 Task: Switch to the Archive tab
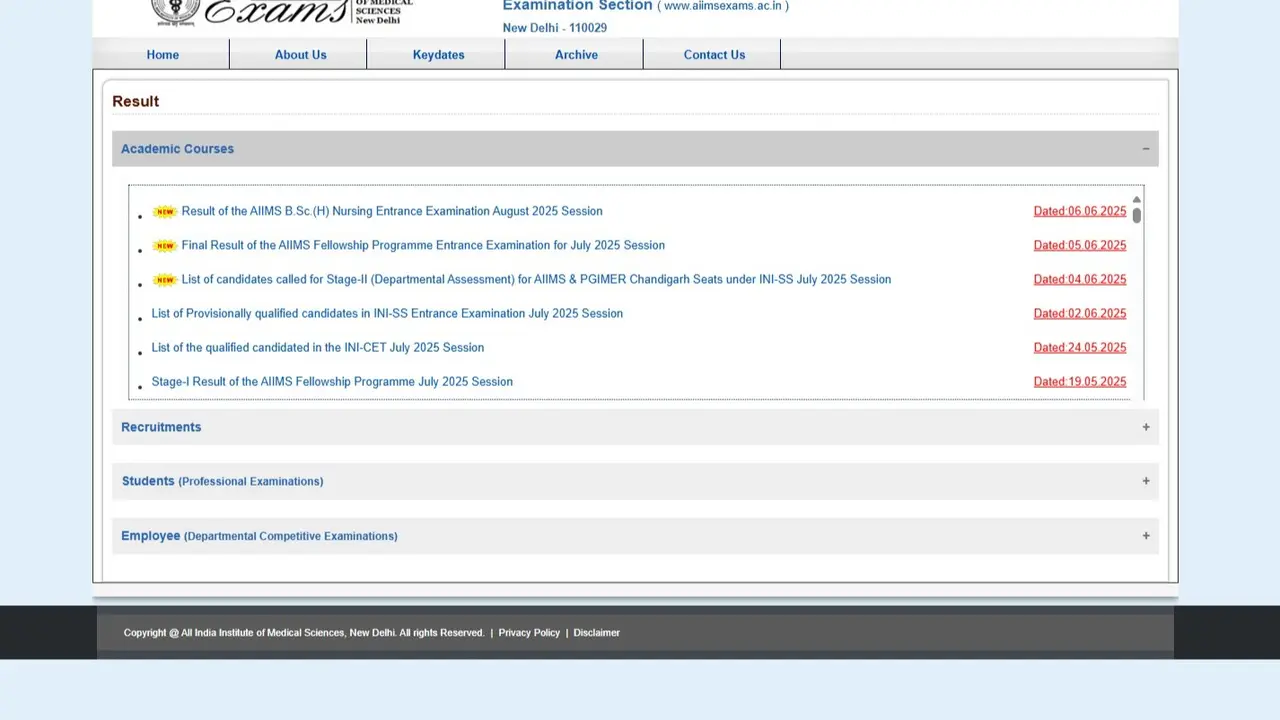(x=576, y=55)
